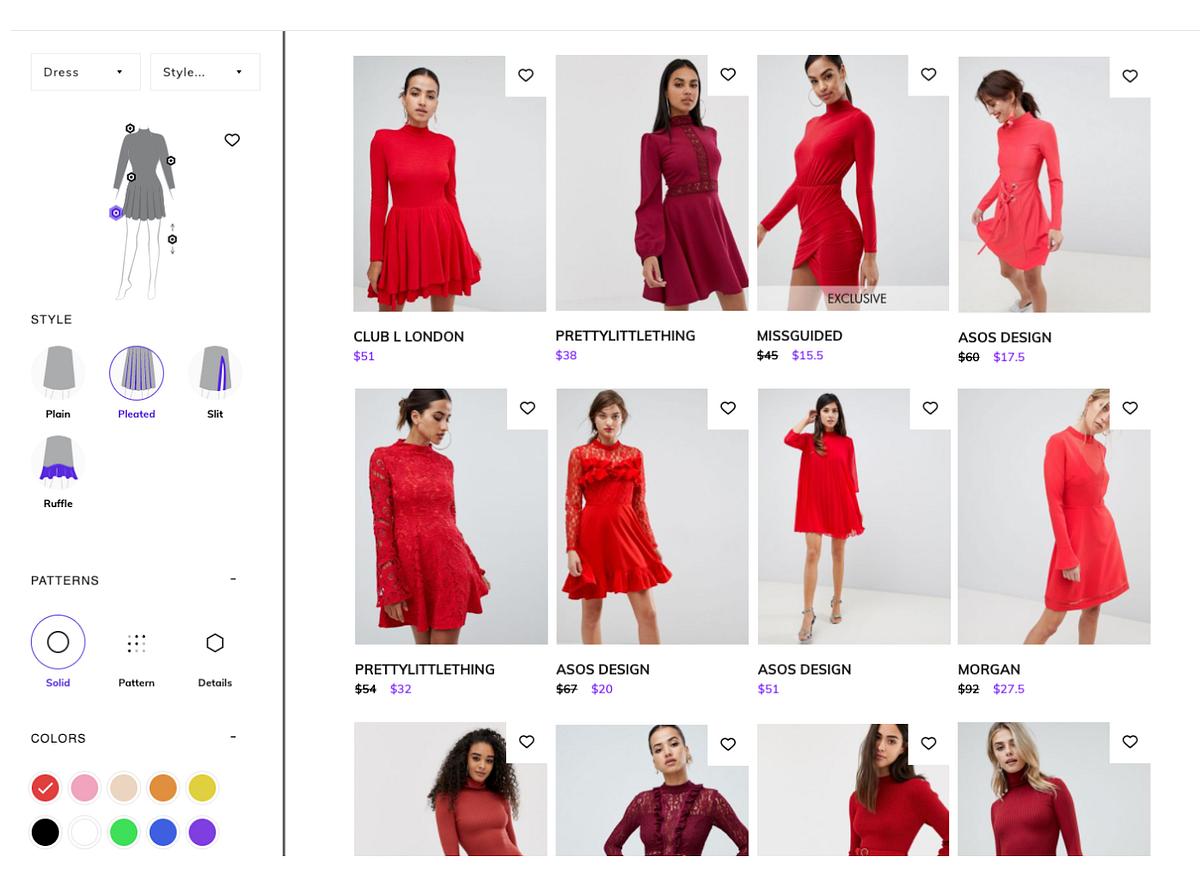1200x894 pixels.
Task: Open the Dress category dropdown
Action: [85, 71]
